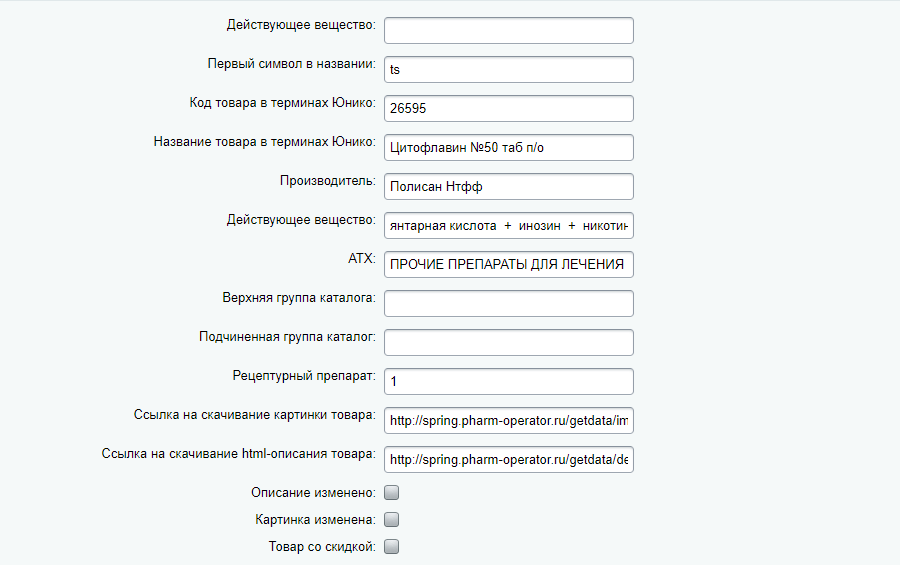This screenshot has width=900, height=565.
Task: Enable the Товар со скидкой checkbox
Action: coord(391,547)
